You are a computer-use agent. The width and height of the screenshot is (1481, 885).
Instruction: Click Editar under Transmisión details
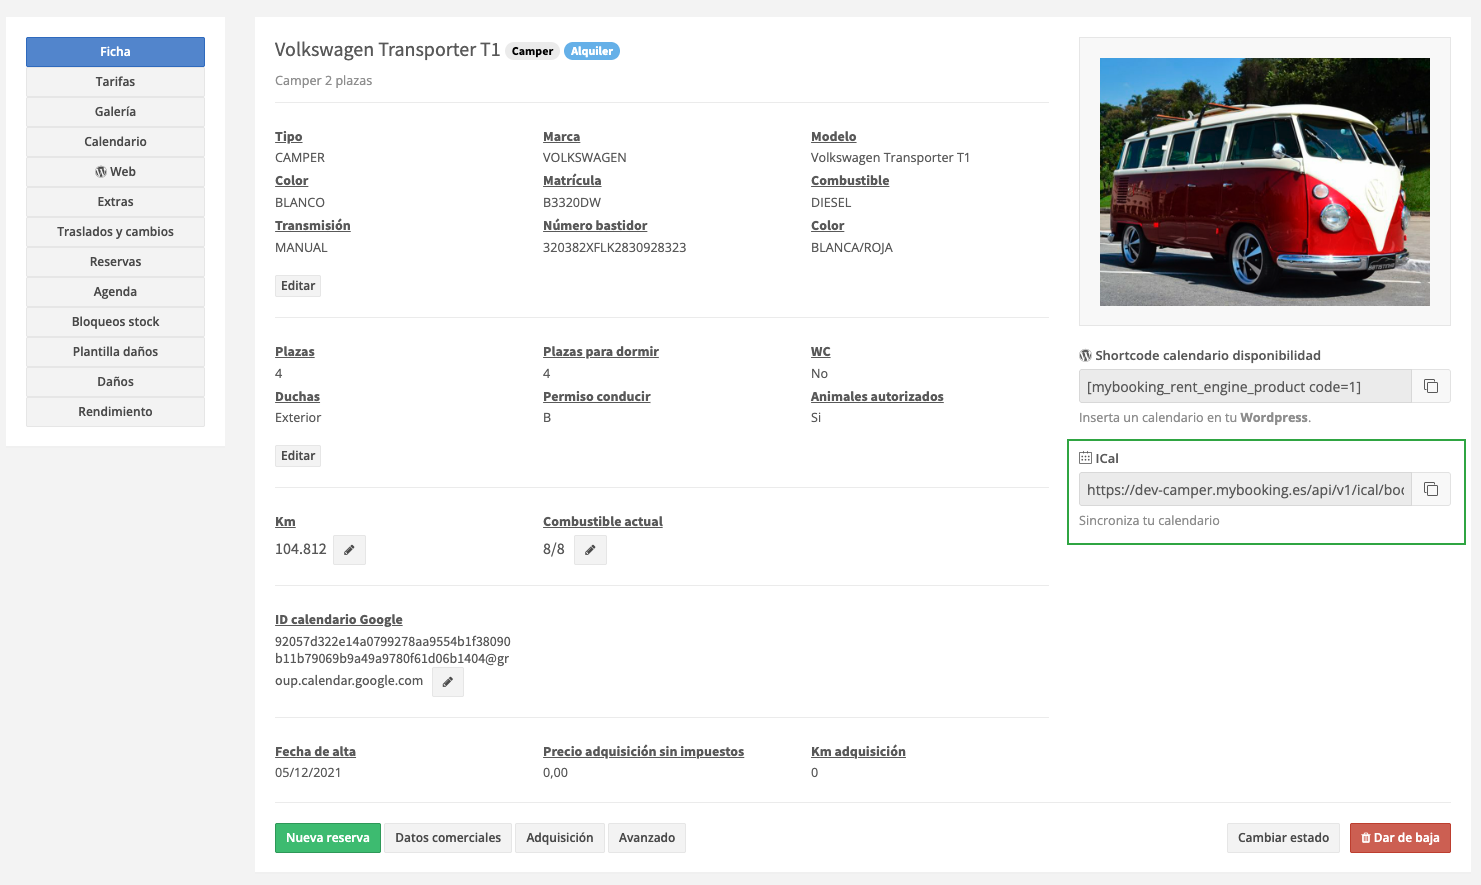[x=298, y=286]
